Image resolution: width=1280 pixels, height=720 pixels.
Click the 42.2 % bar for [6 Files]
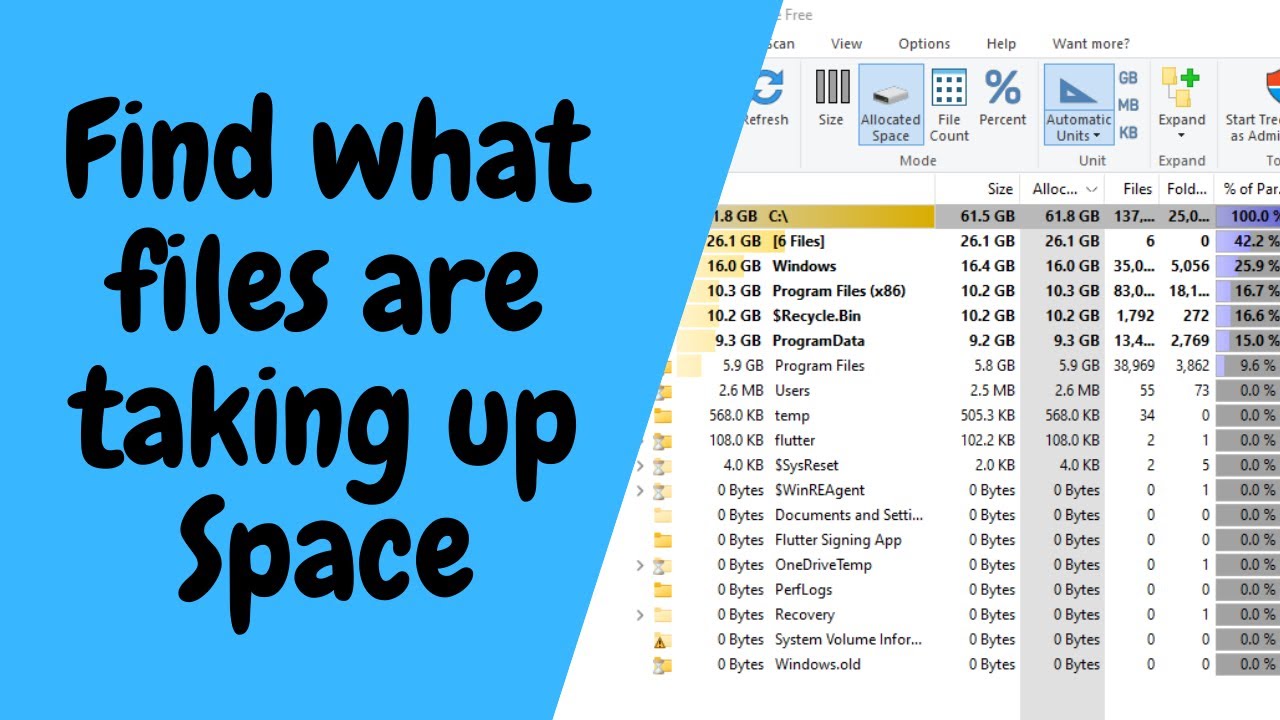click(x=1248, y=241)
